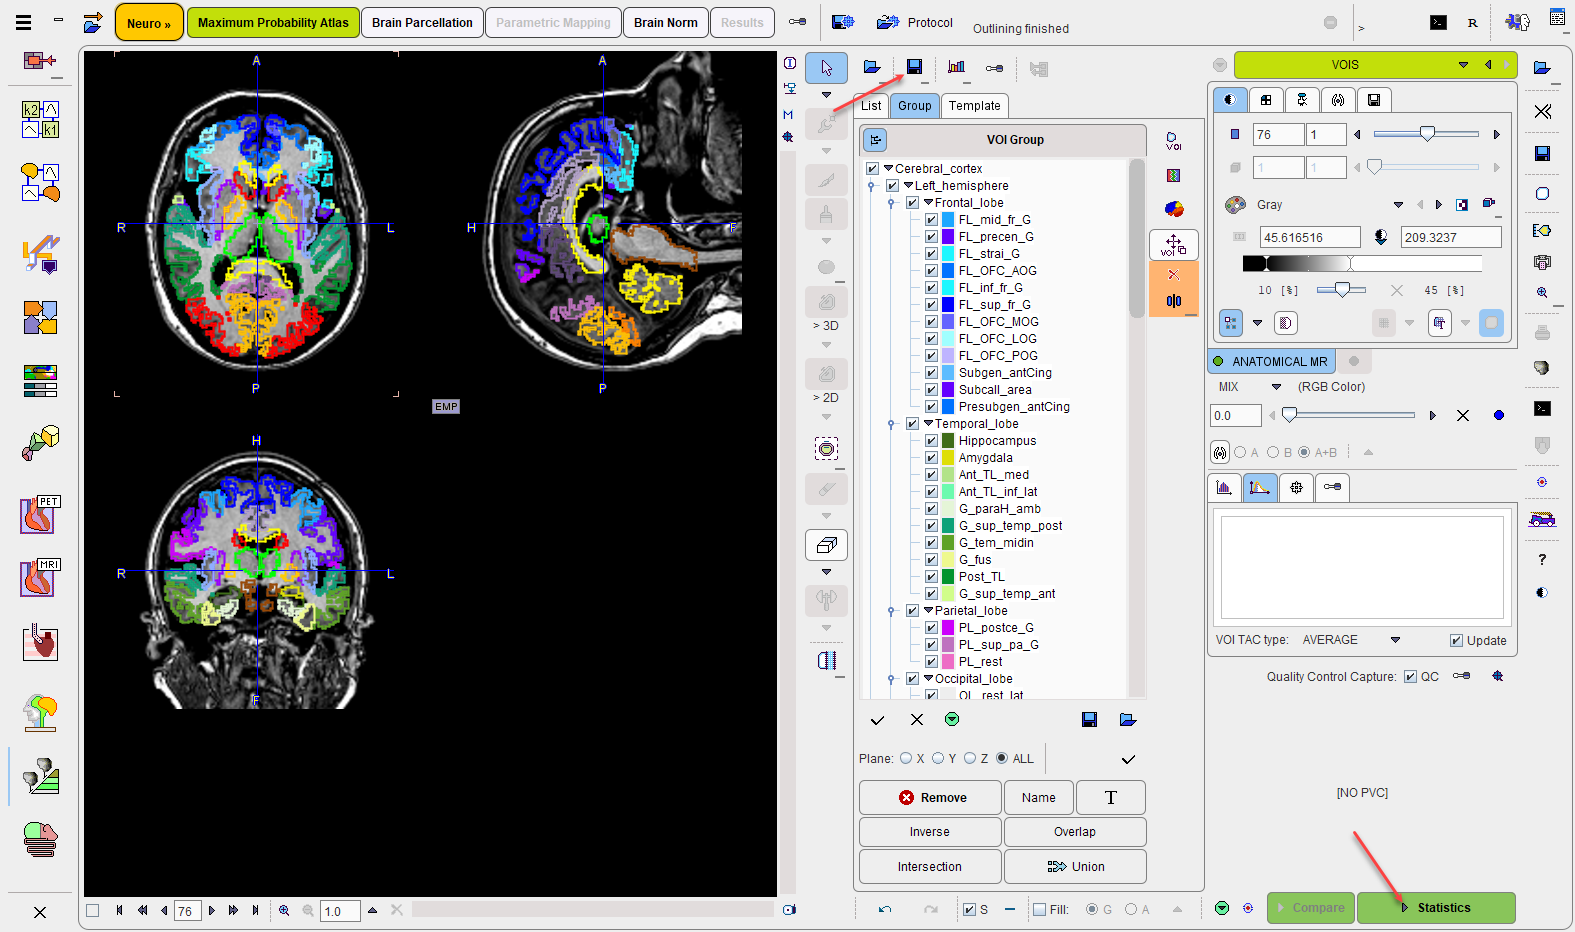Click the zoom in magnifier icon
Screen dimensions: 1575x932
[284, 910]
